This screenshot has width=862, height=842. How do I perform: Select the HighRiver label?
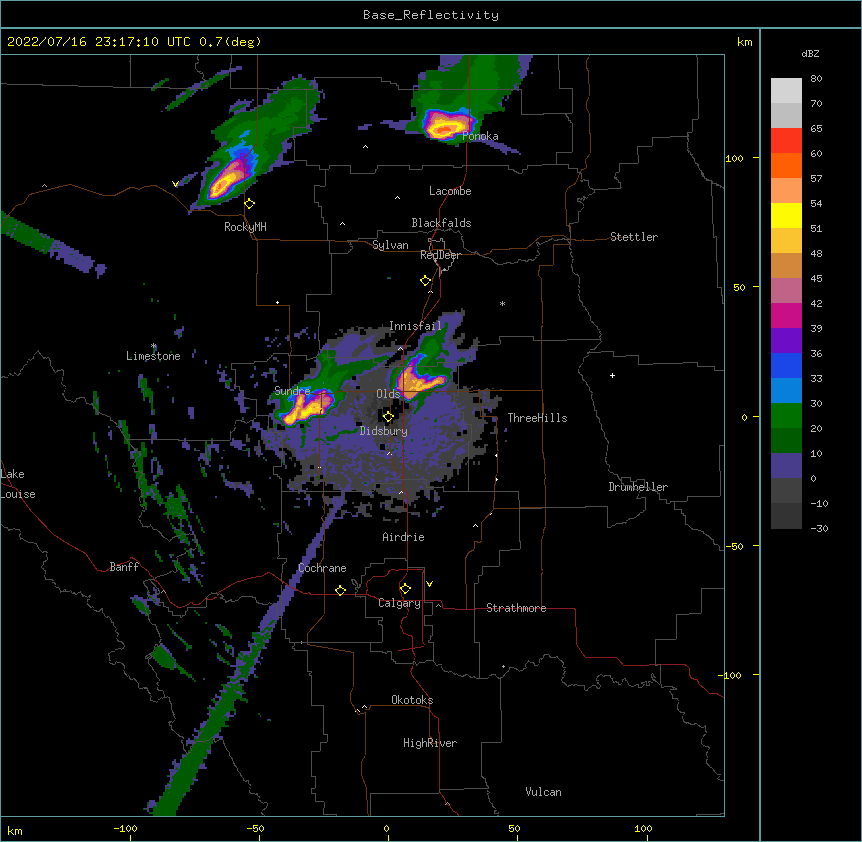pos(430,743)
